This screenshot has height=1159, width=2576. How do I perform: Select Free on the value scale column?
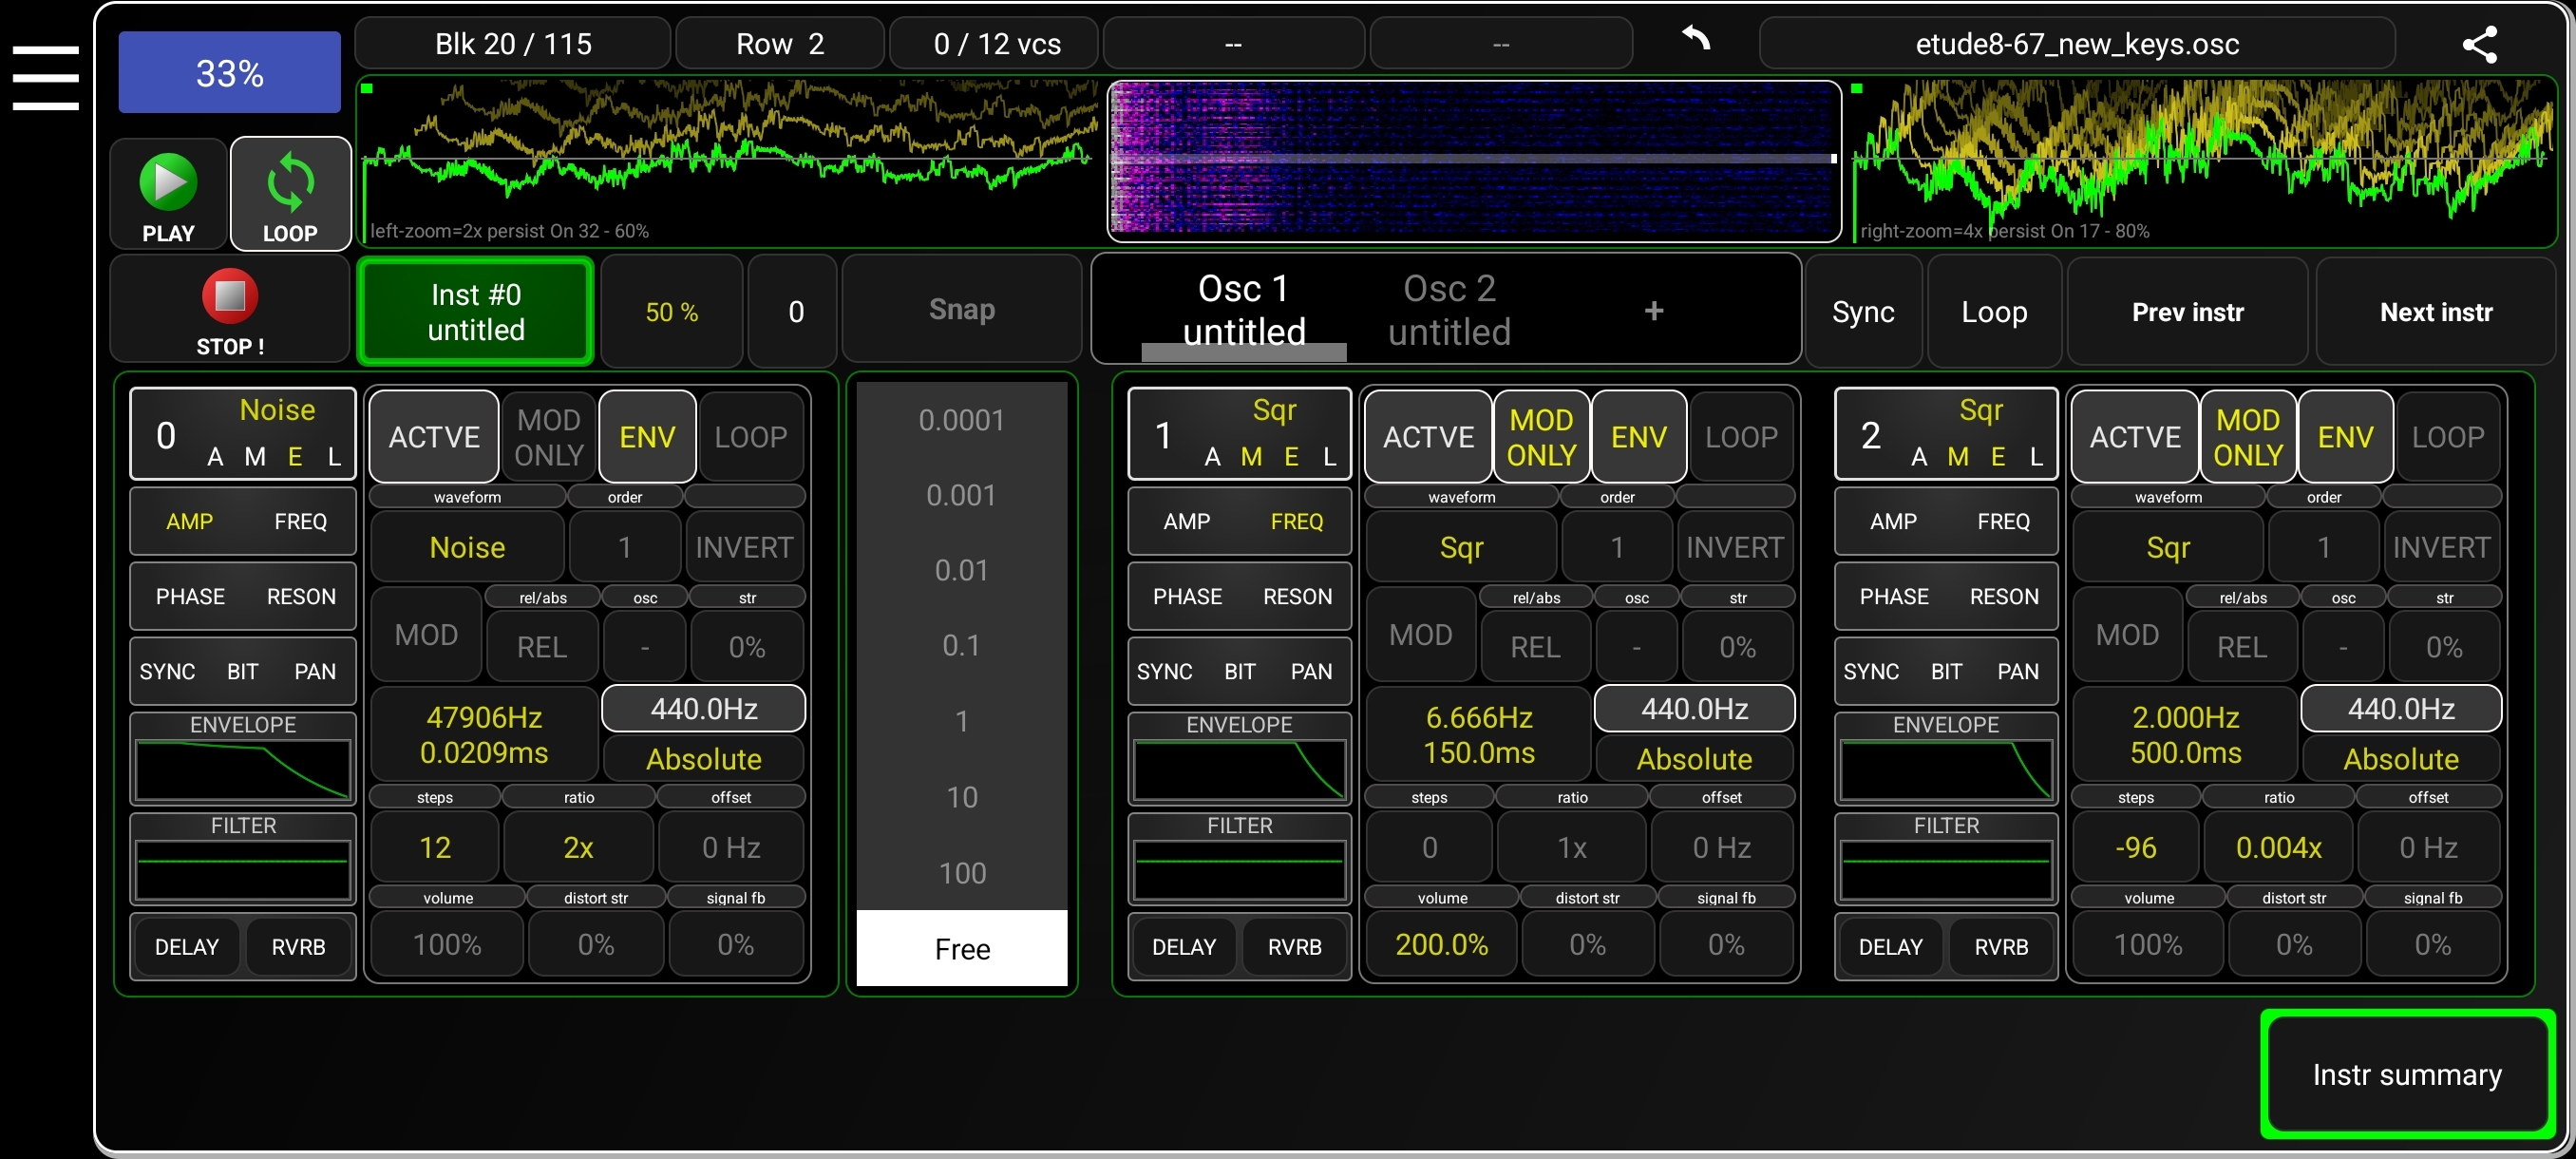[x=961, y=948]
